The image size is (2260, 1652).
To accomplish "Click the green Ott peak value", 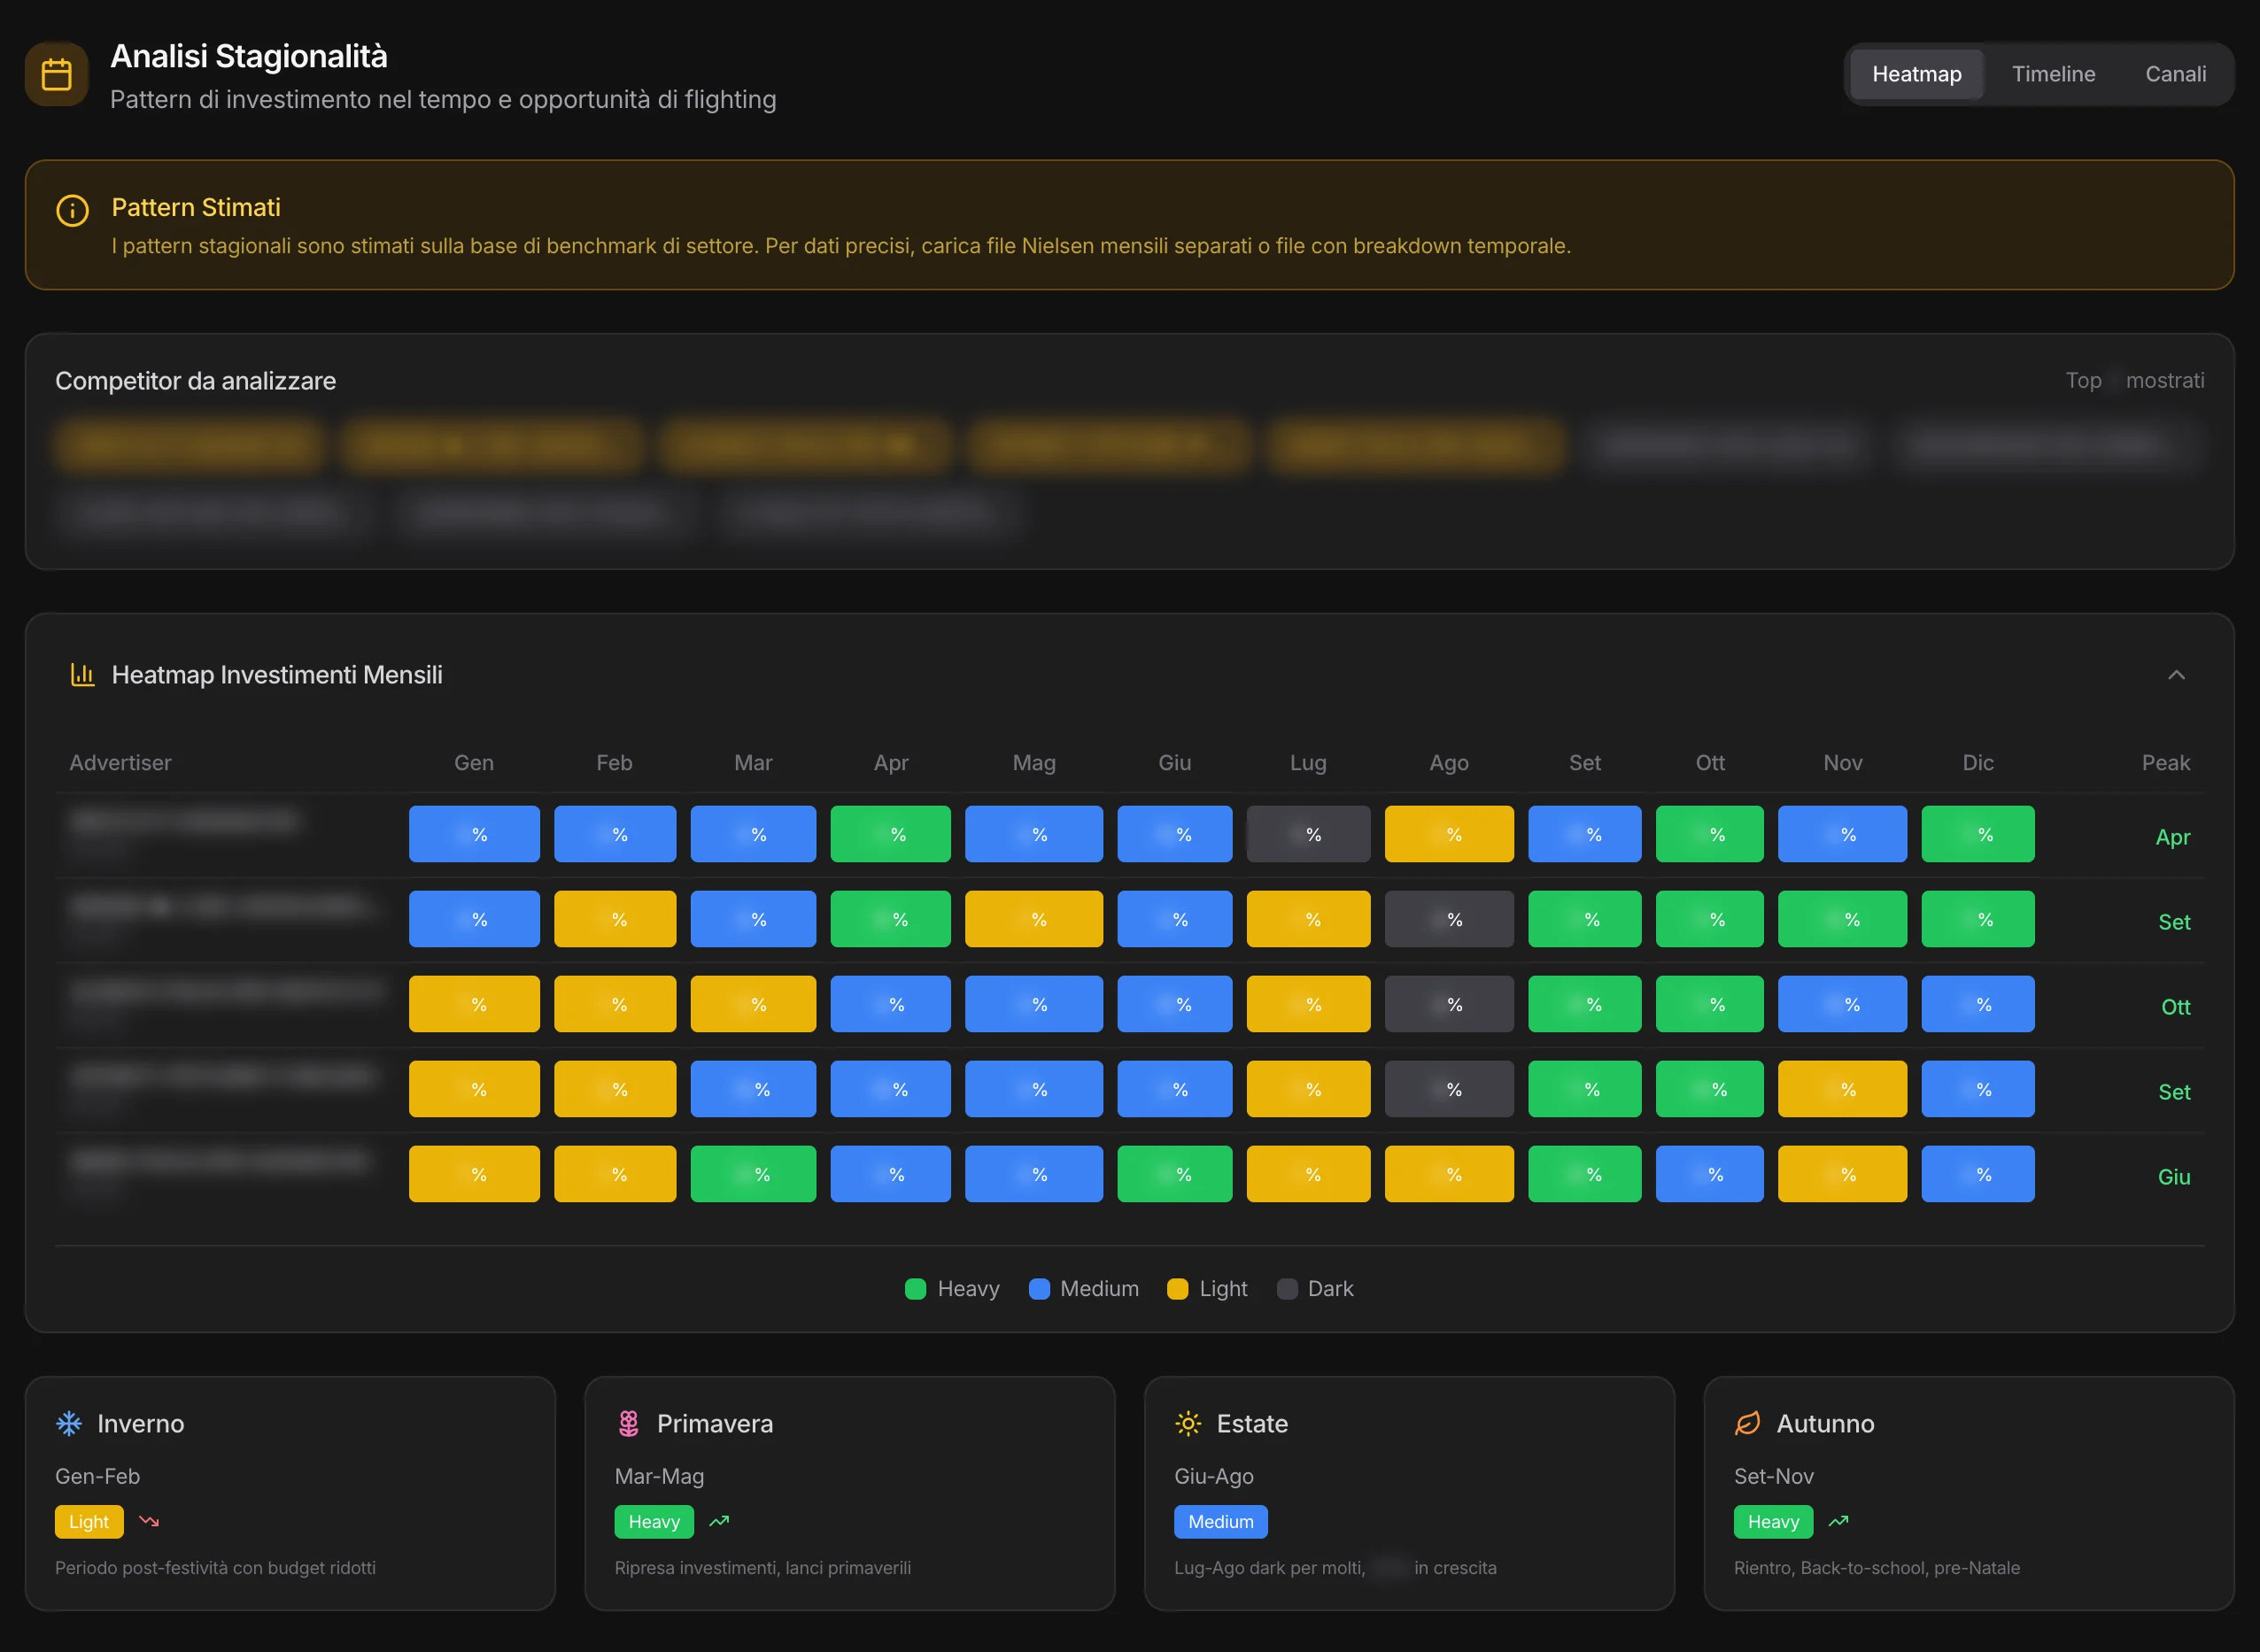I will pyautogui.click(x=2175, y=1006).
